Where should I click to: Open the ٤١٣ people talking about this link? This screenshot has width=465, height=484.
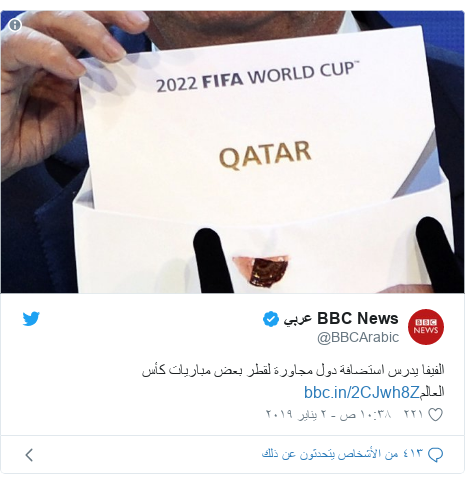pos(342,454)
